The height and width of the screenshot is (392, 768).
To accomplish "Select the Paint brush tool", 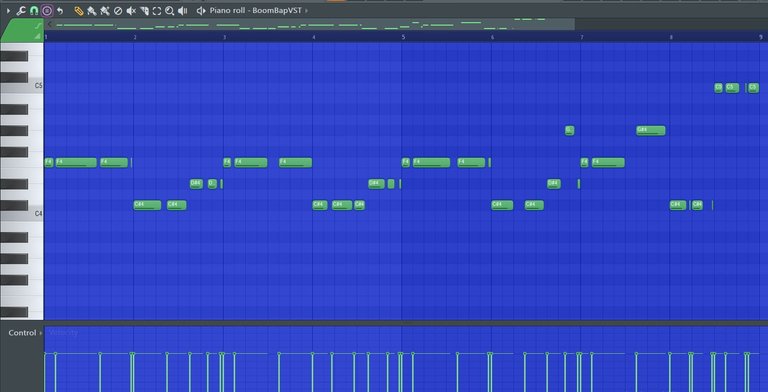I will pyautogui.click(x=92, y=11).
